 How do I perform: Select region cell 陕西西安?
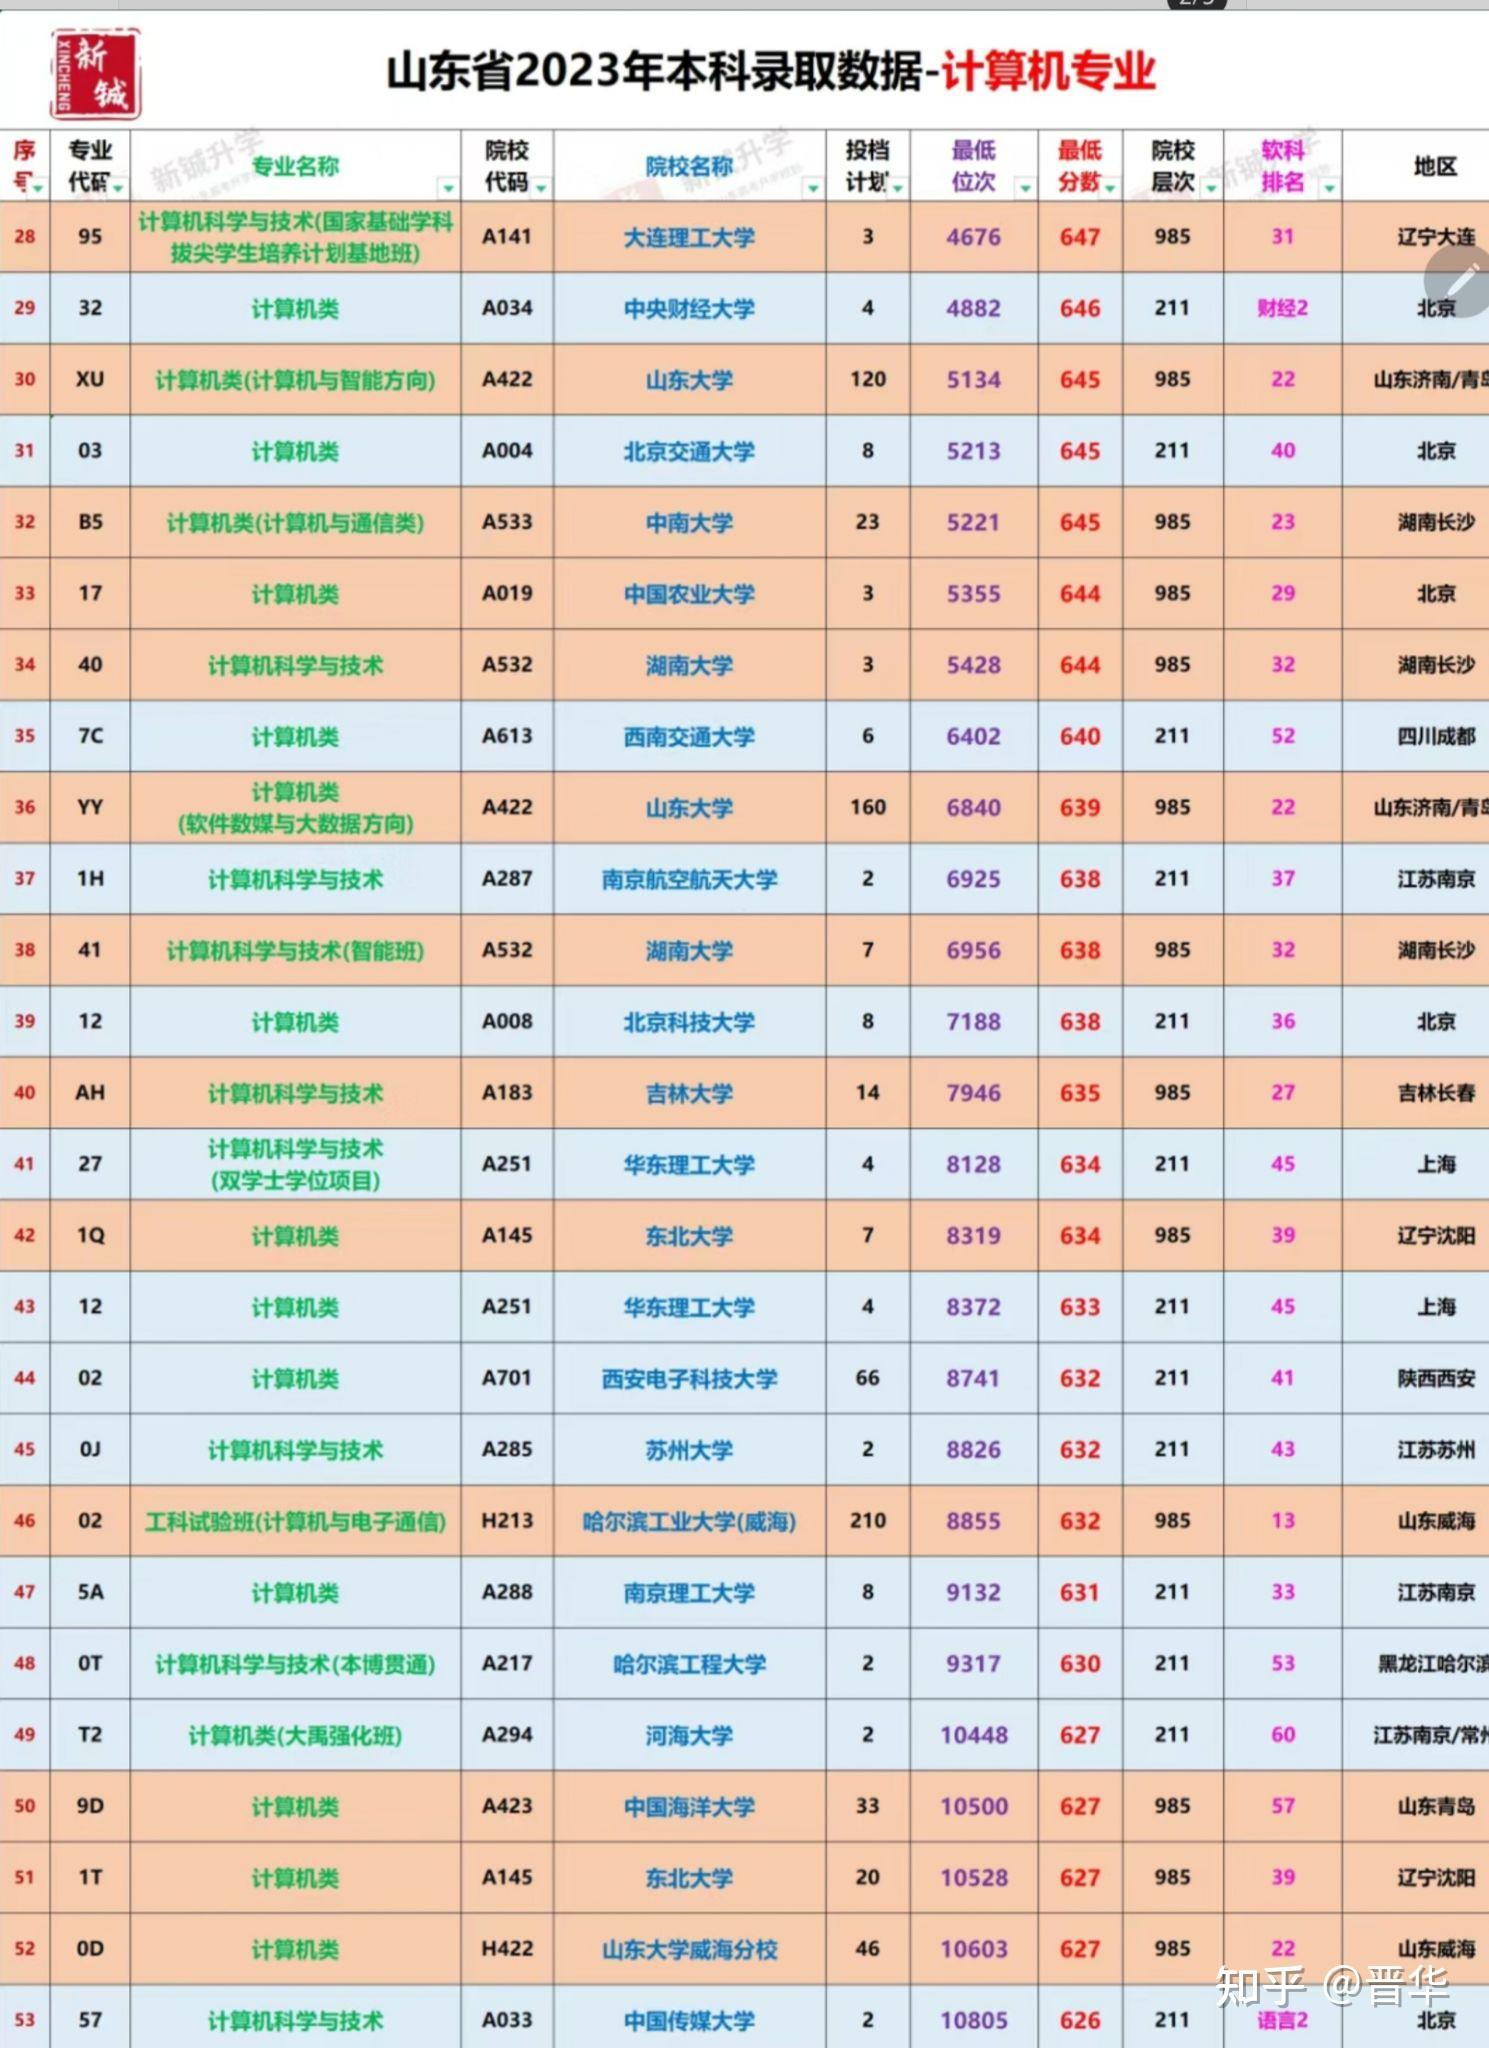click(1436, 1378)
